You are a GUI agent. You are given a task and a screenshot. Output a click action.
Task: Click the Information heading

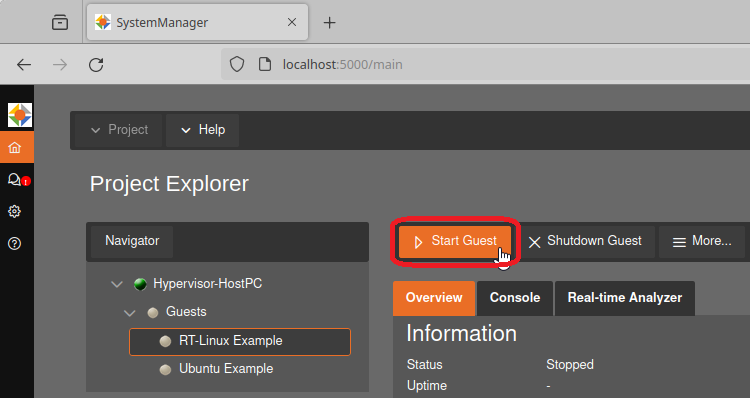461,333
